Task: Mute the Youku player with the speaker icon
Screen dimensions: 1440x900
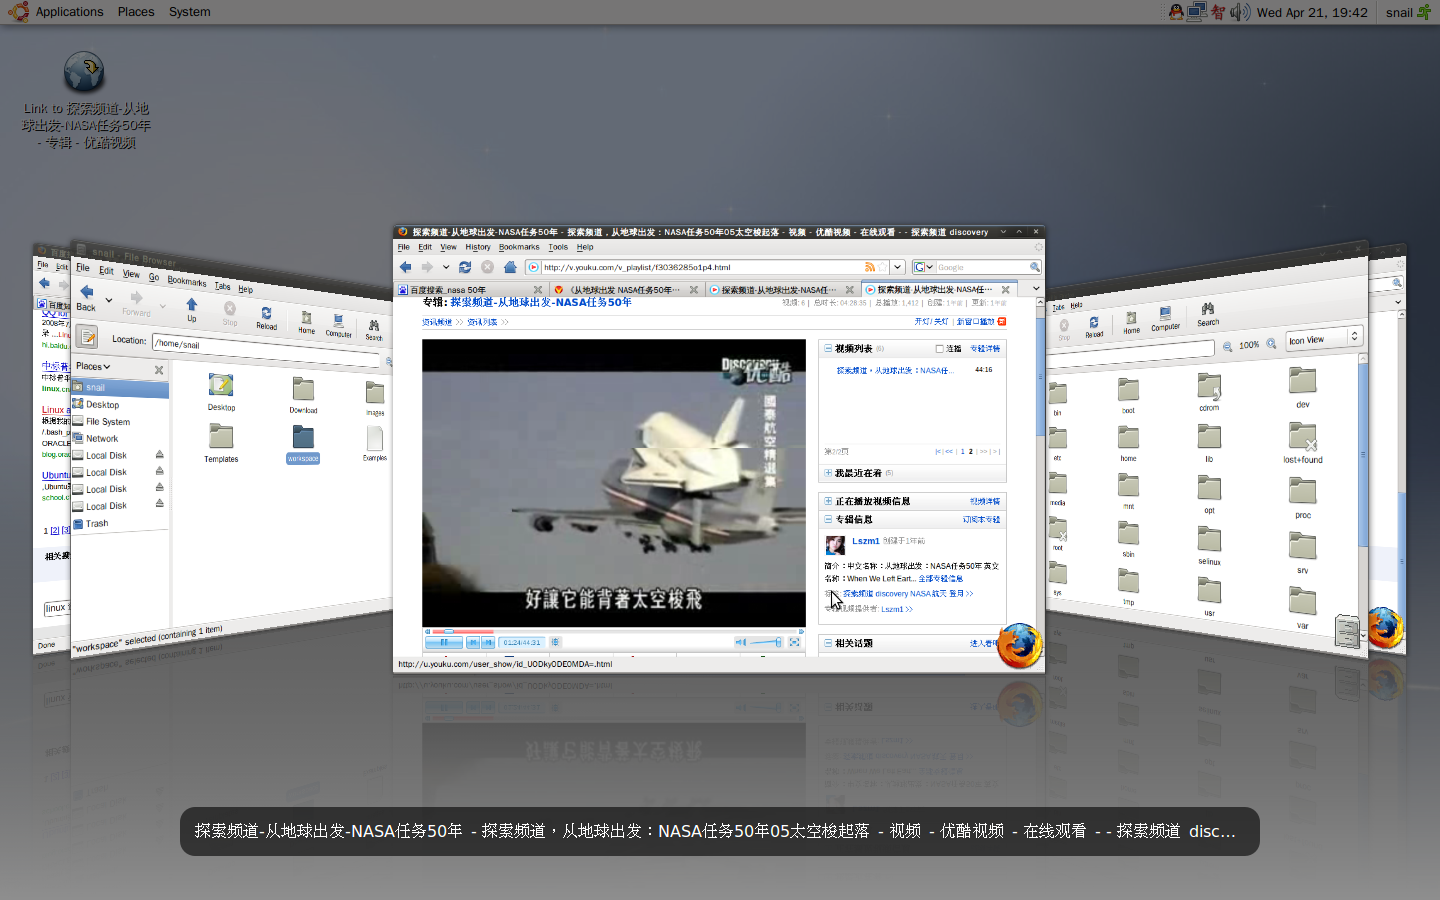Action: point(741,642)
